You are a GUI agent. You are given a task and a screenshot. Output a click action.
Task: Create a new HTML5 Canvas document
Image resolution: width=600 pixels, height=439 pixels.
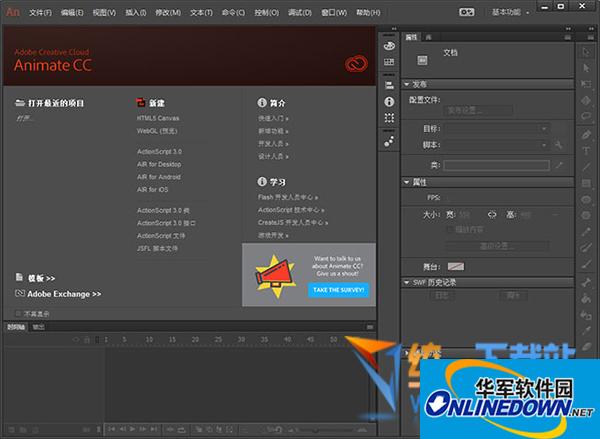pyautogui.click(x=158, y=118)
